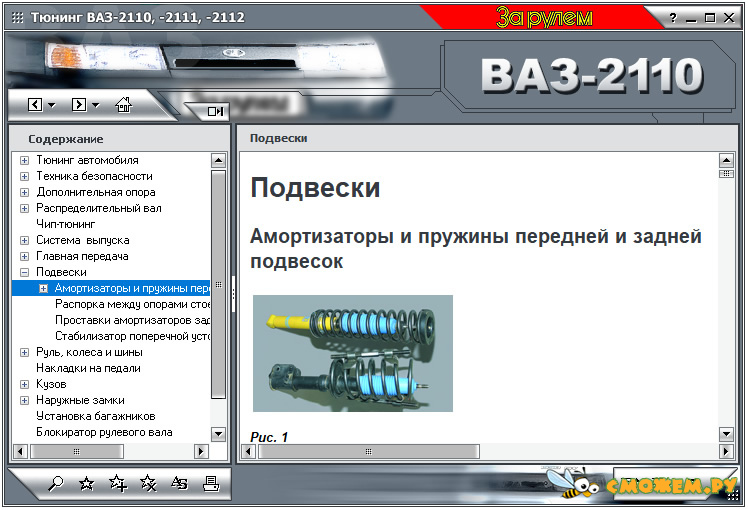Image resolution: width=748 pixels, height=510 pixels.
Task: Expand the Наружные замки node
Action: (24, 401)
